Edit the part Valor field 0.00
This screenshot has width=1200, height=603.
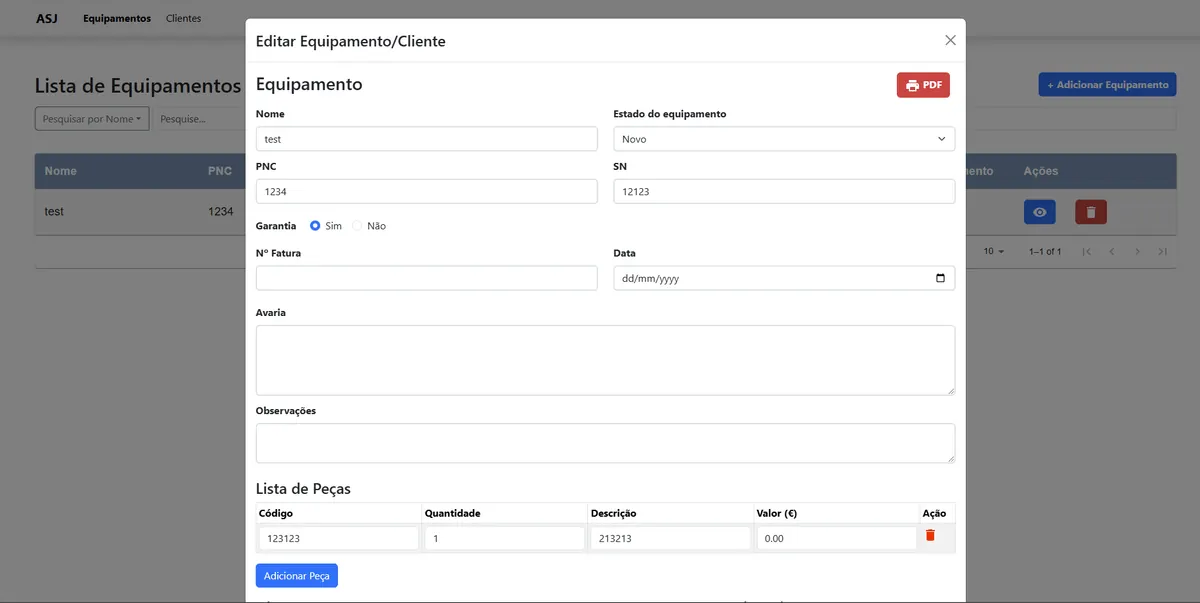[x=837, y=538]
